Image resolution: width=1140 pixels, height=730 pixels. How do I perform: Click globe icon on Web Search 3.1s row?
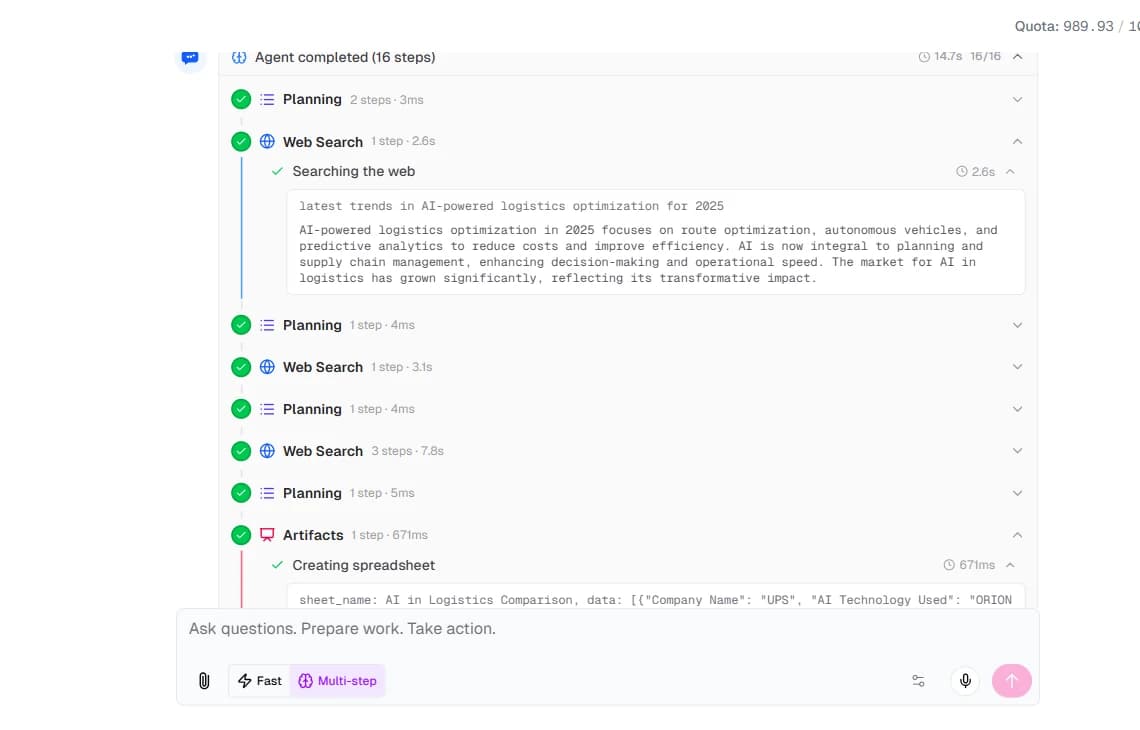click(267, 367)
